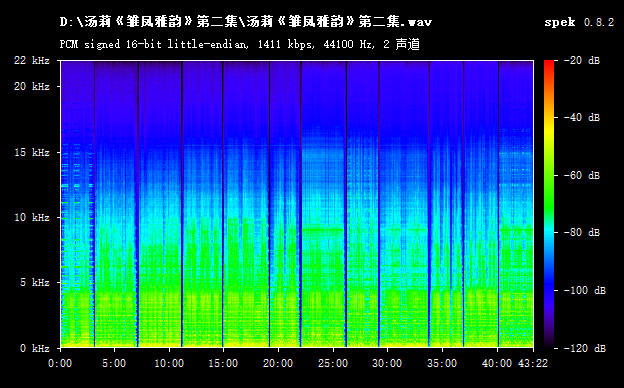Click the 0 kHz bottom frequency label
Screen dimensions: 624x388
tap(35, 349)
